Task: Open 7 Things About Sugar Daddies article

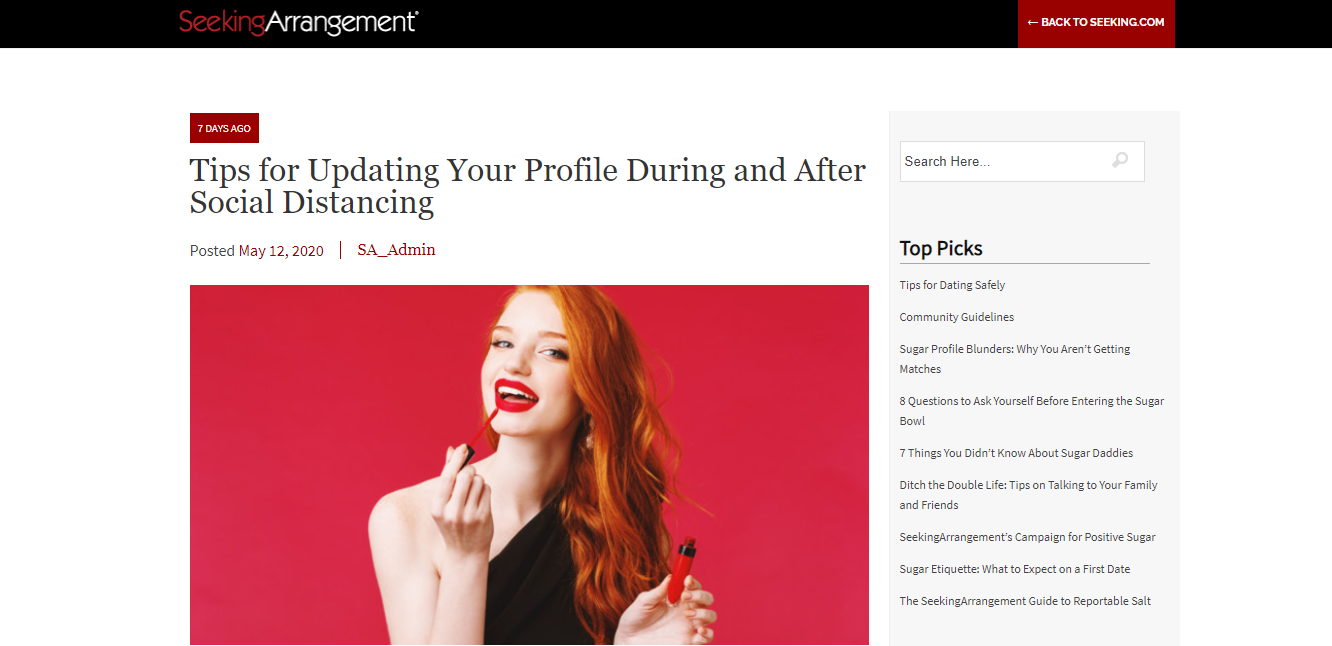Action: [1016, 453]
